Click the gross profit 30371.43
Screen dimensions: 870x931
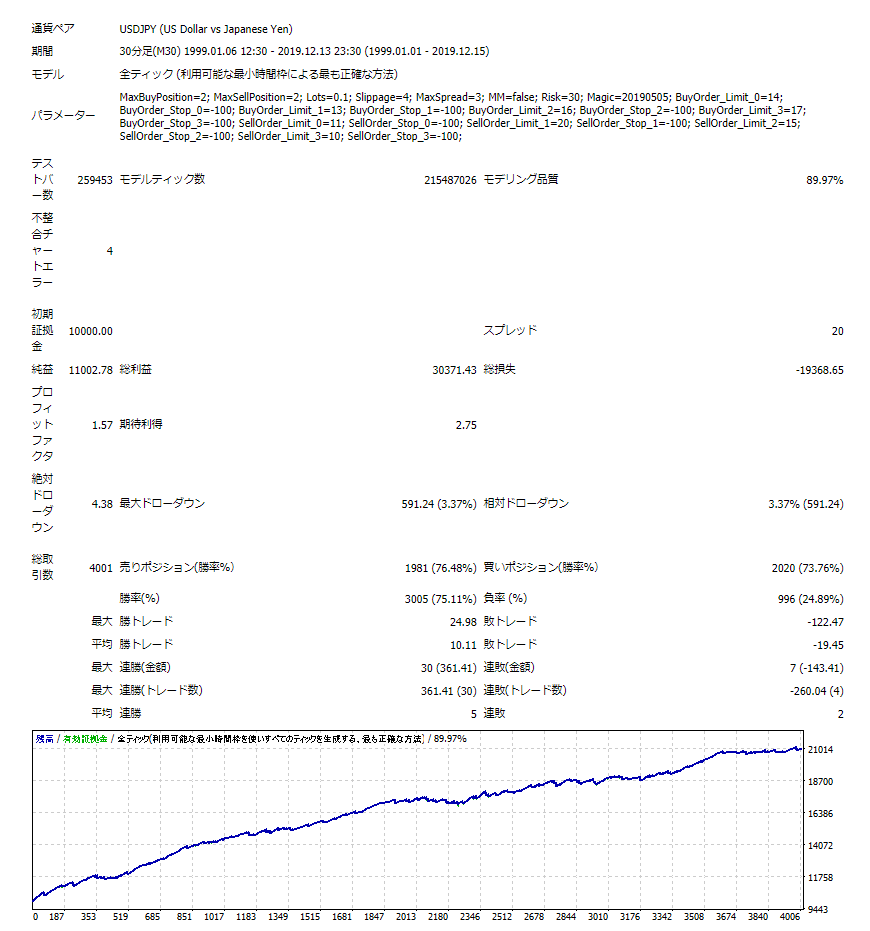point(454,370)
